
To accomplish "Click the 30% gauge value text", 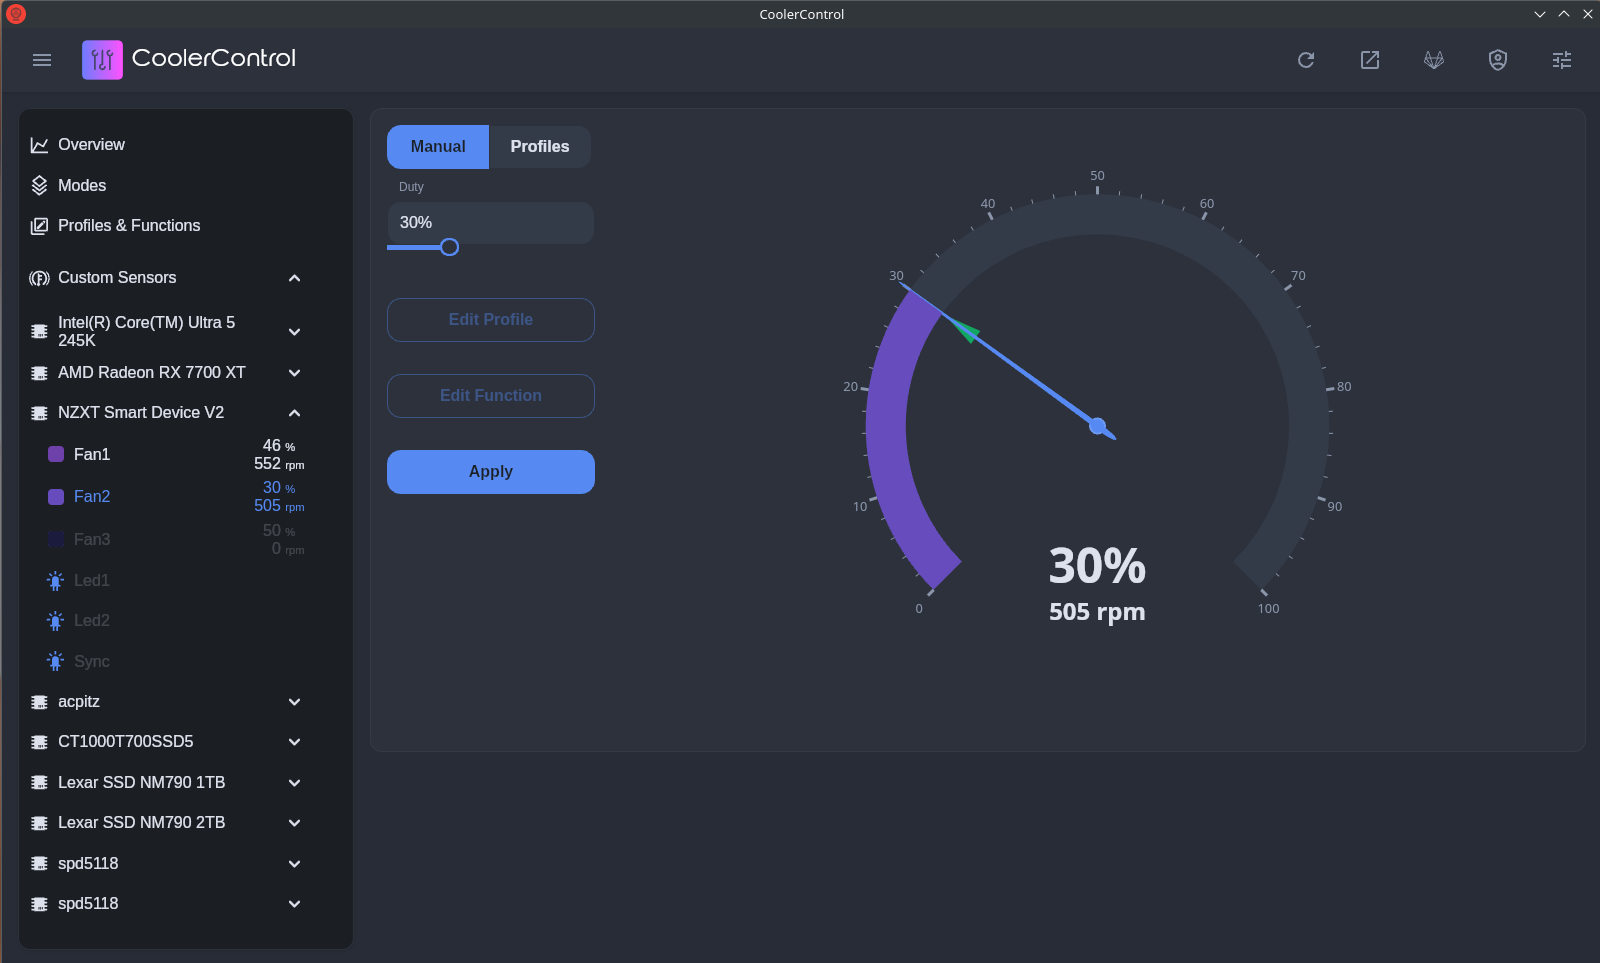I will [1097, 566].
